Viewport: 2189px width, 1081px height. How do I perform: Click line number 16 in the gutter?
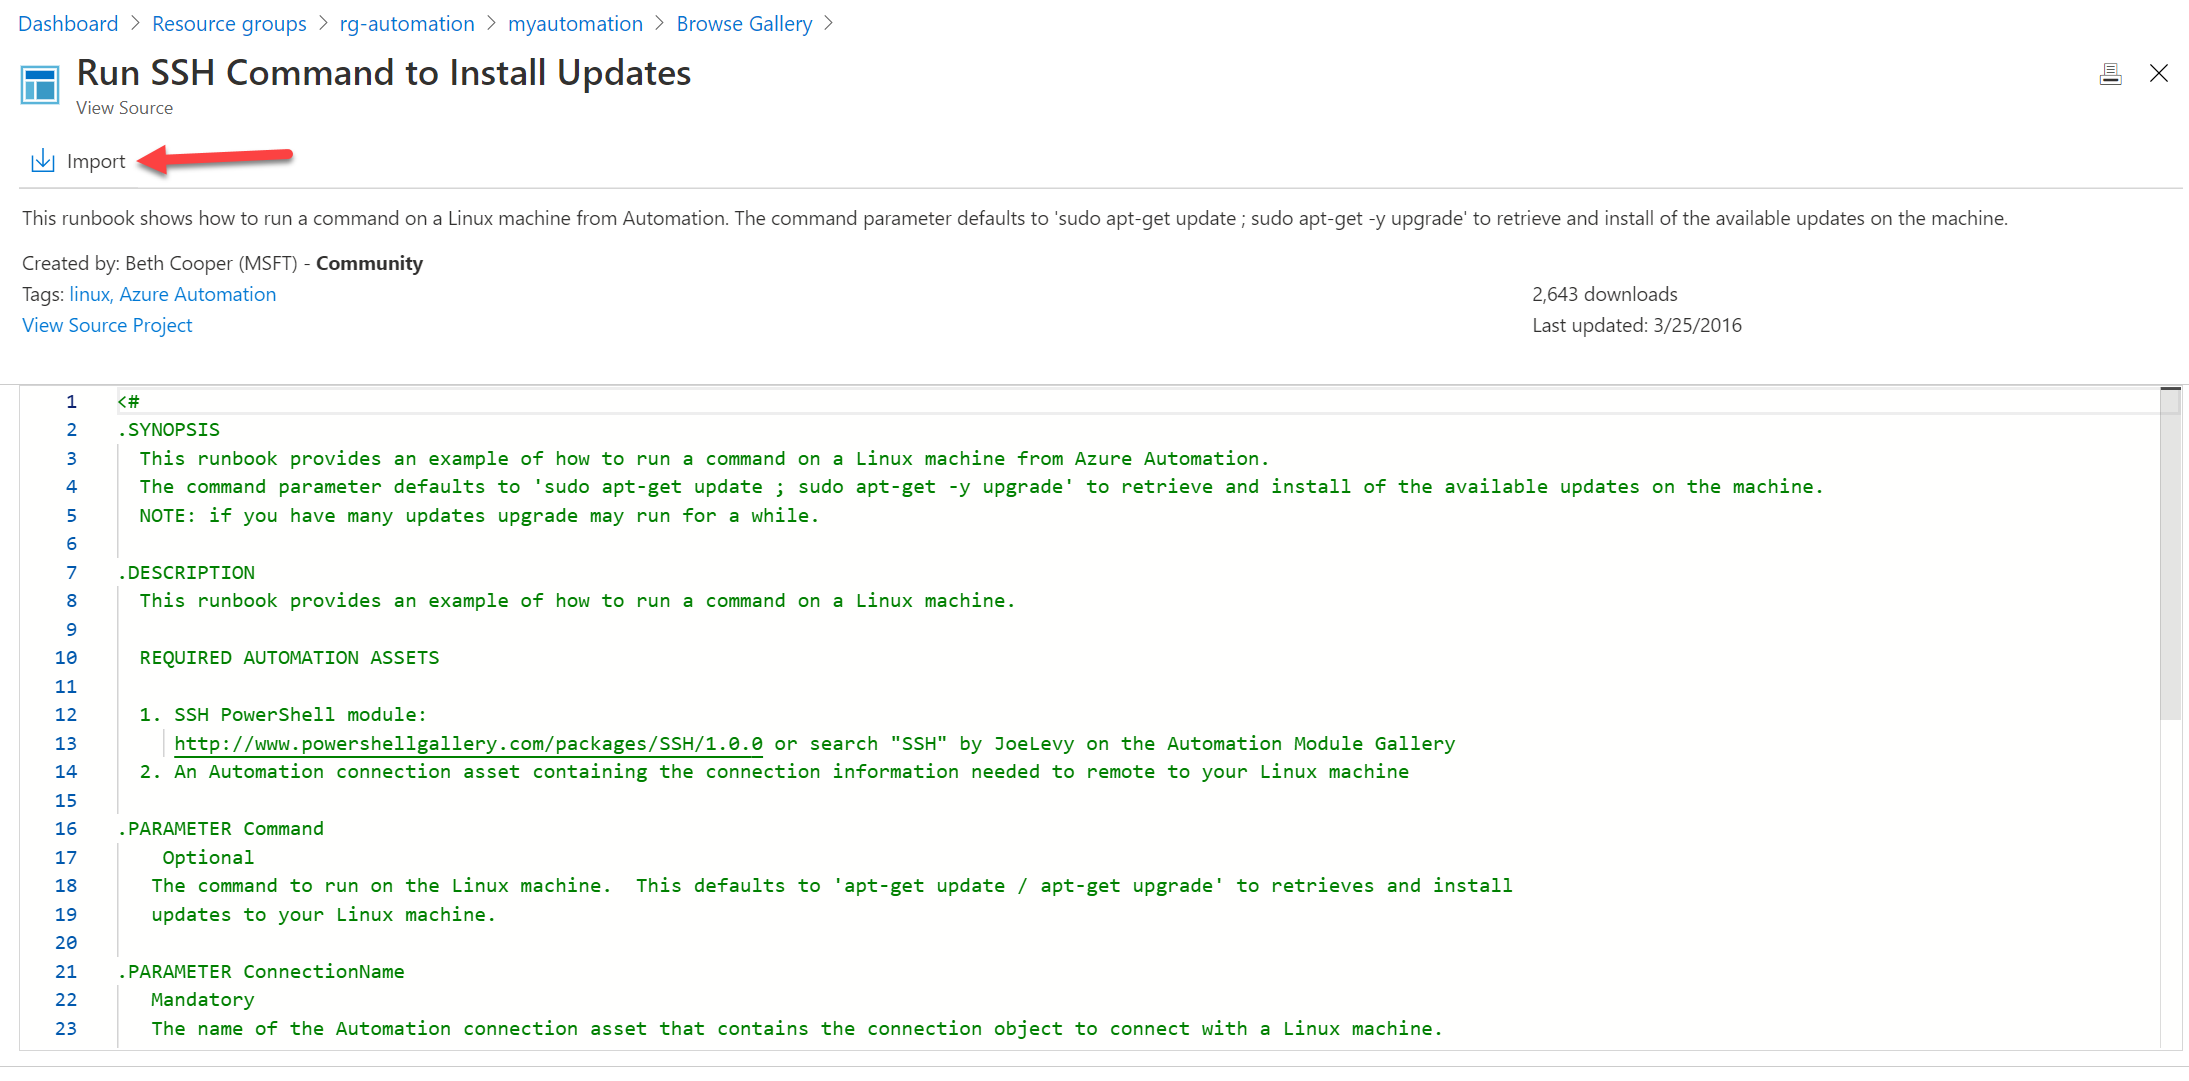(x=66, y=828)
